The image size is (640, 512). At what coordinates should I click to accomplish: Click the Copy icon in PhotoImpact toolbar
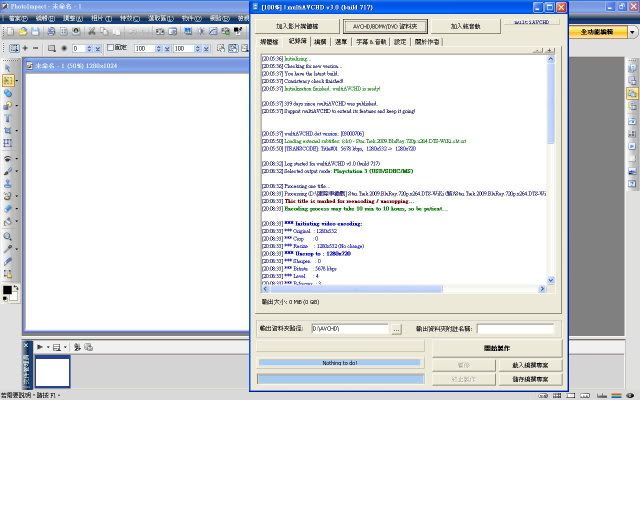point(104,31)
